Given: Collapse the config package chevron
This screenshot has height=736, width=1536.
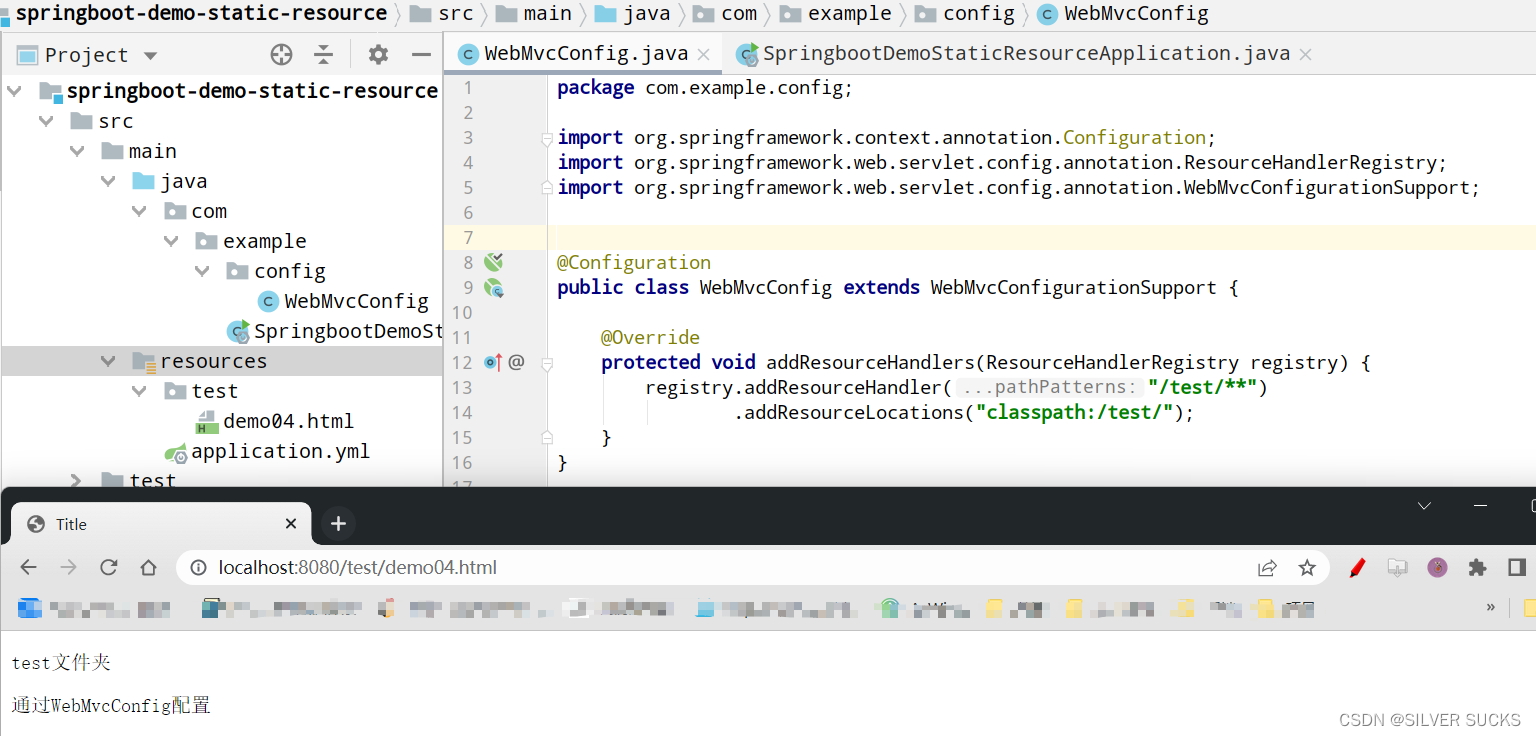Looking at the screenshot, I should tap(202, 271).
